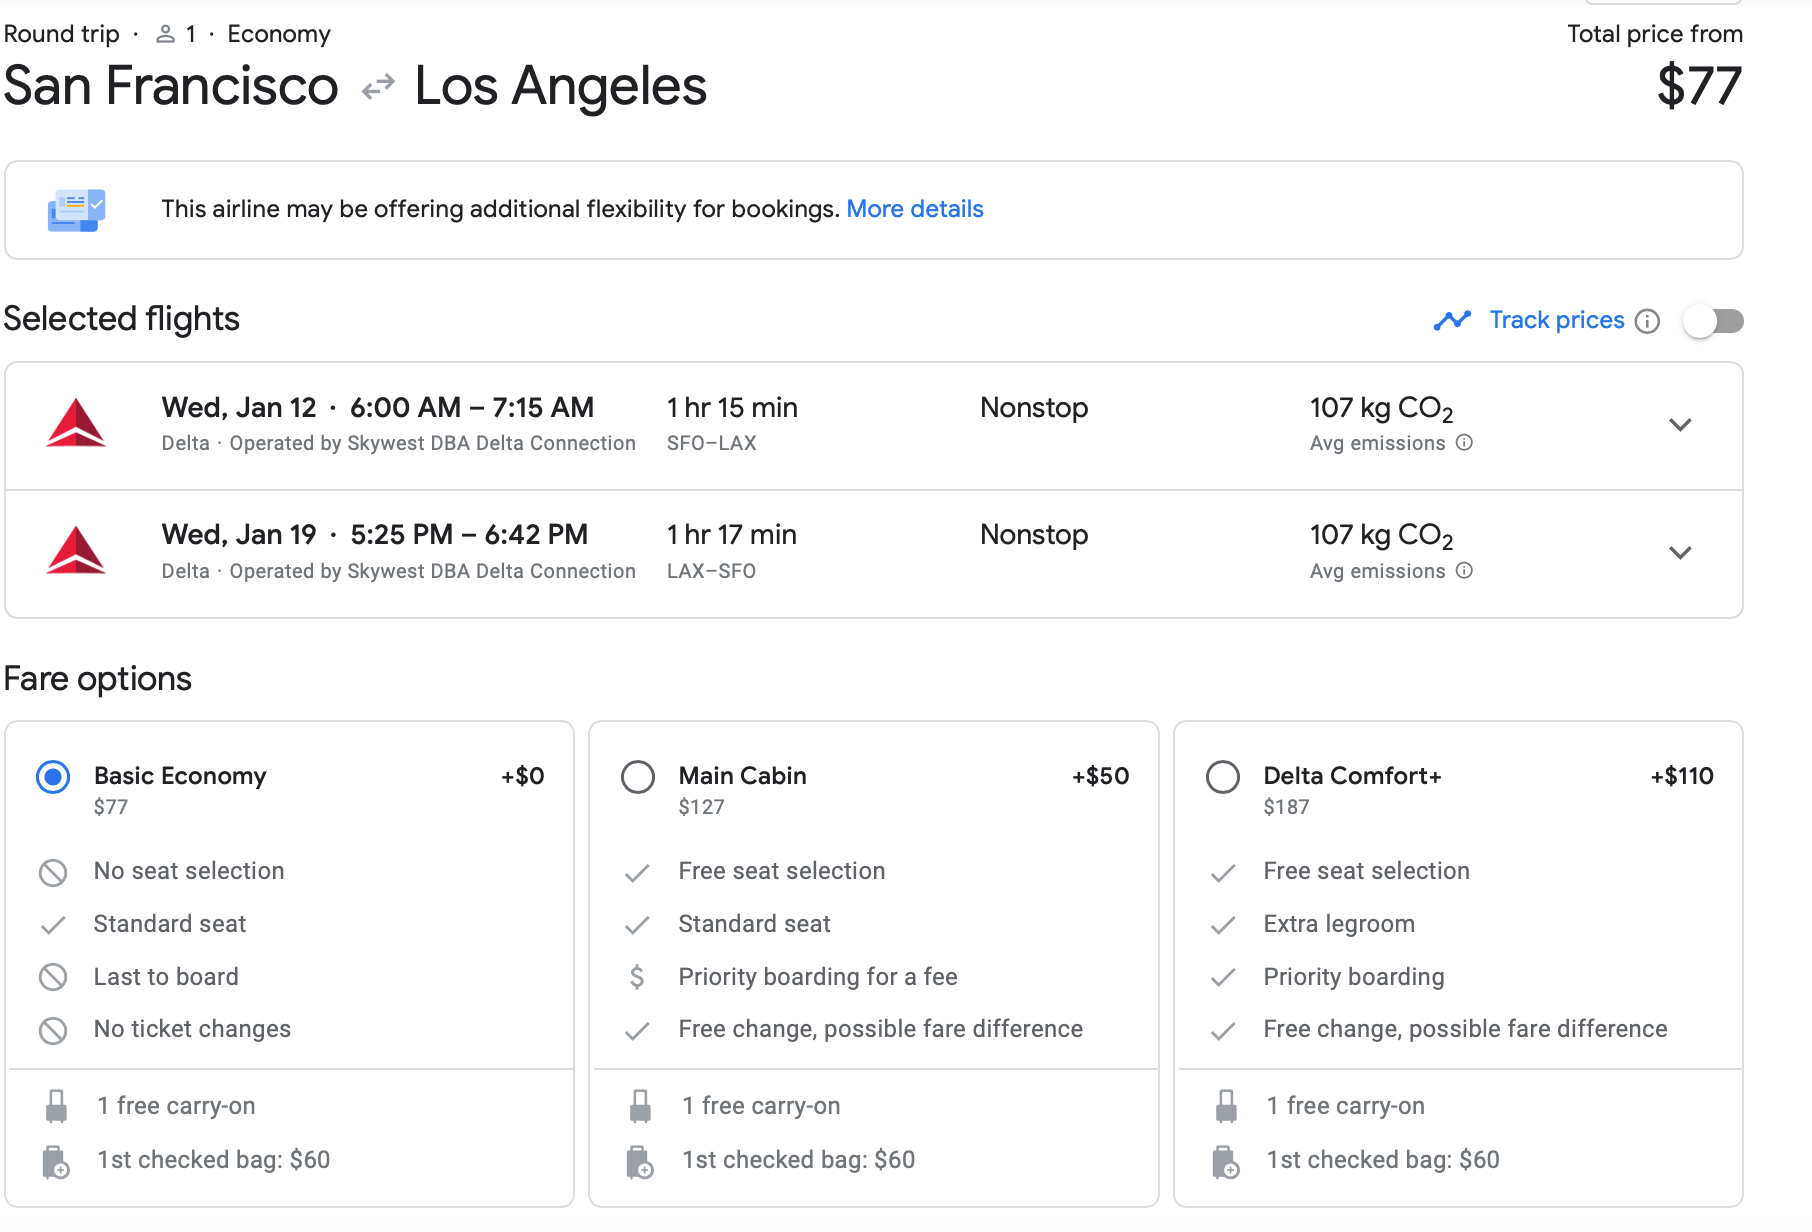The image size is (1812, 1232).
Task: Click the round-trip swap arrows icon
Action: pyautogui.click(x=378, y=88)
